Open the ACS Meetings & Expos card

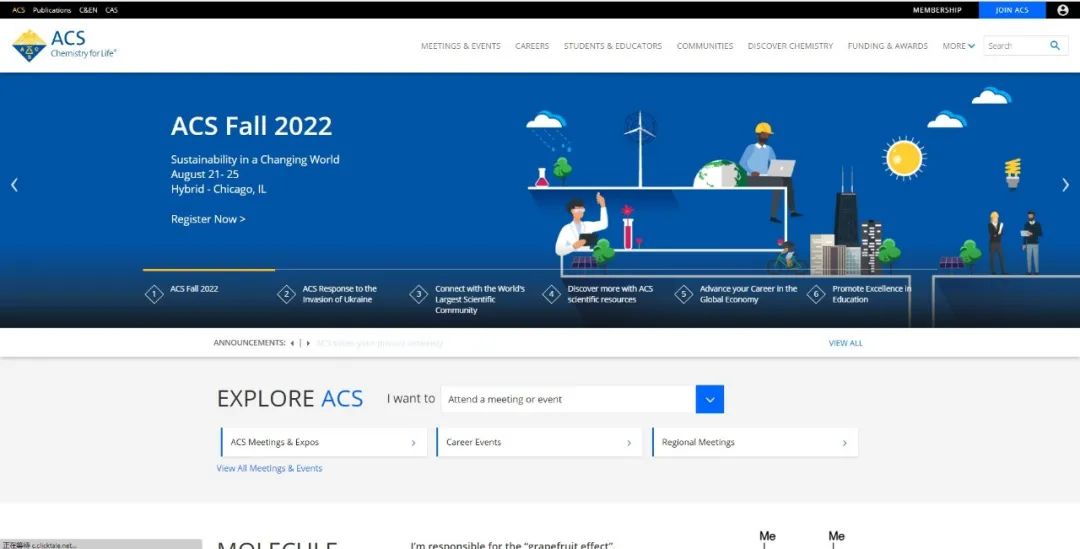[x=324, y=442]
